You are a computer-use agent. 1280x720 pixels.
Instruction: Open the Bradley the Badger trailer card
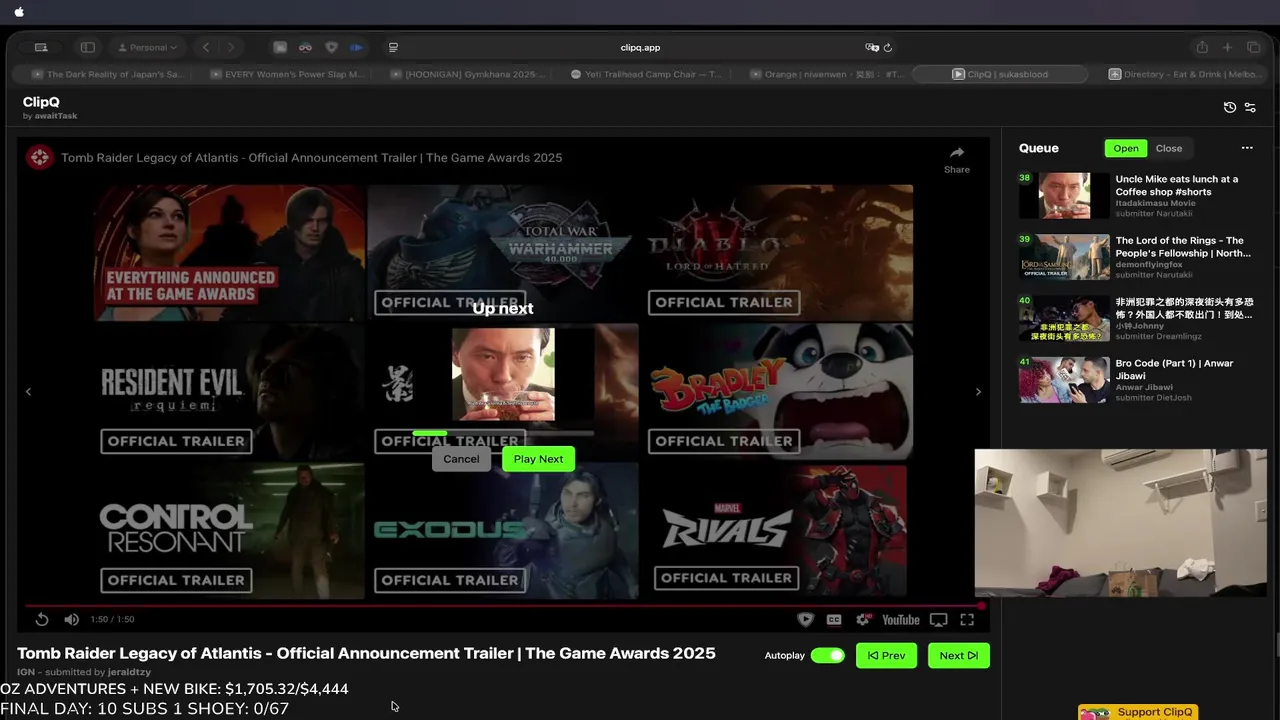pyautogui.click(x=777, y=392)
